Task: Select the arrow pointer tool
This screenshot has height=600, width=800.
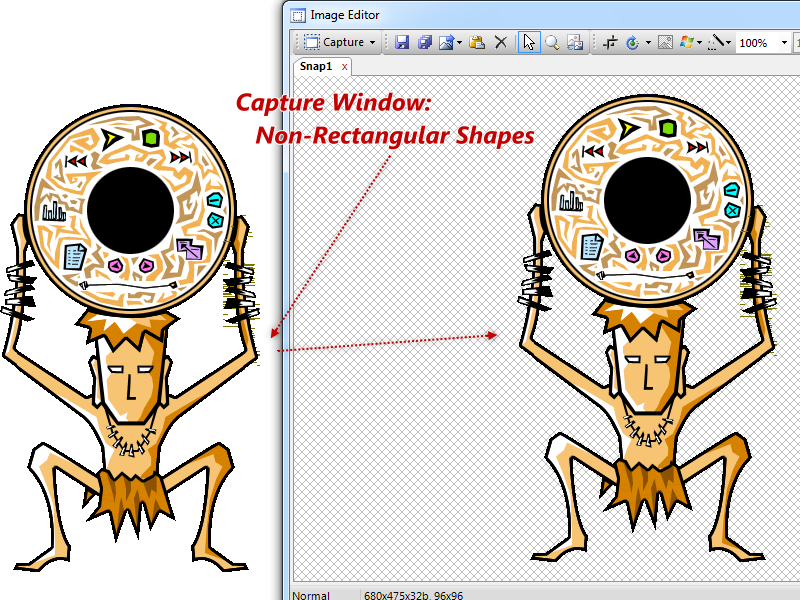Action: 529,42
